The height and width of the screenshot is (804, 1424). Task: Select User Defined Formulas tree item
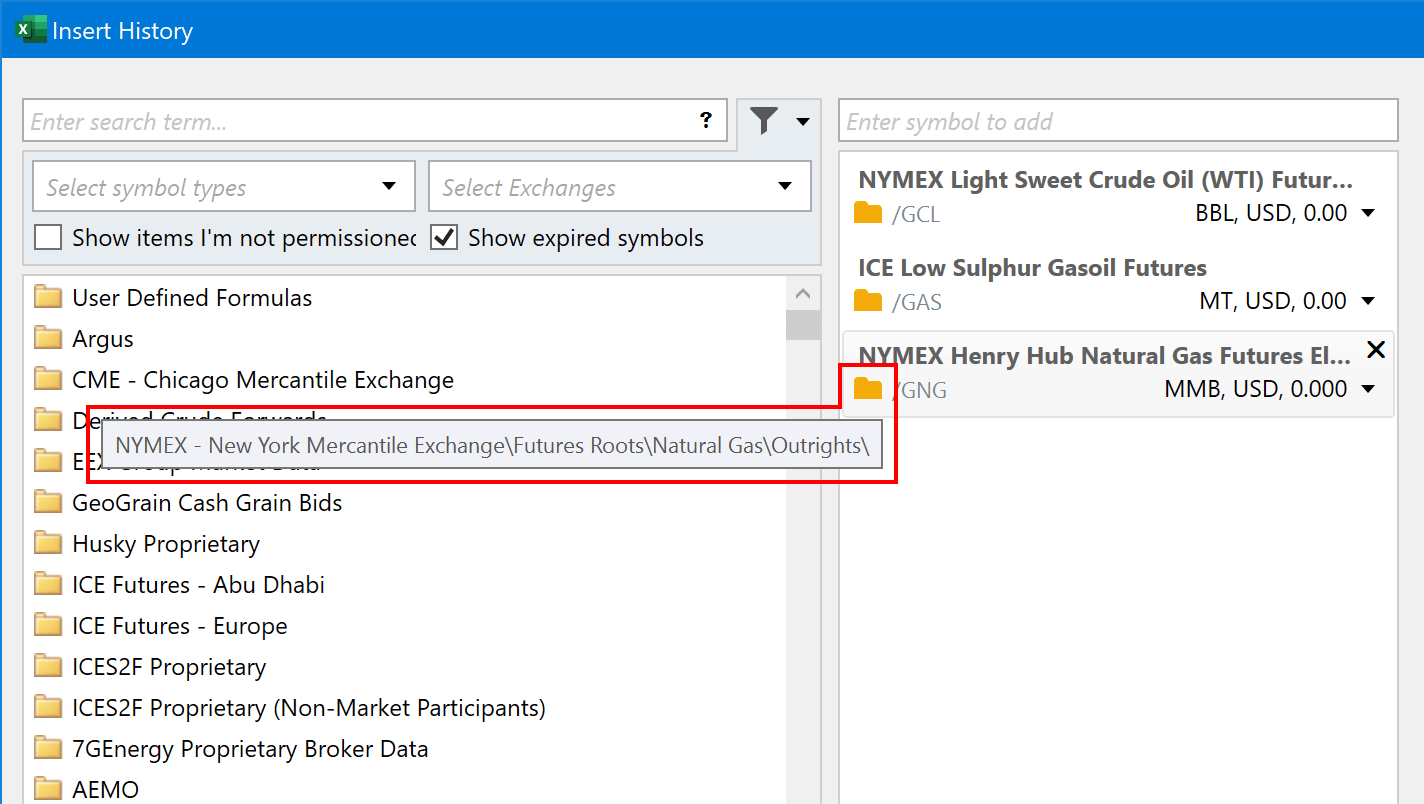point(192,298)
